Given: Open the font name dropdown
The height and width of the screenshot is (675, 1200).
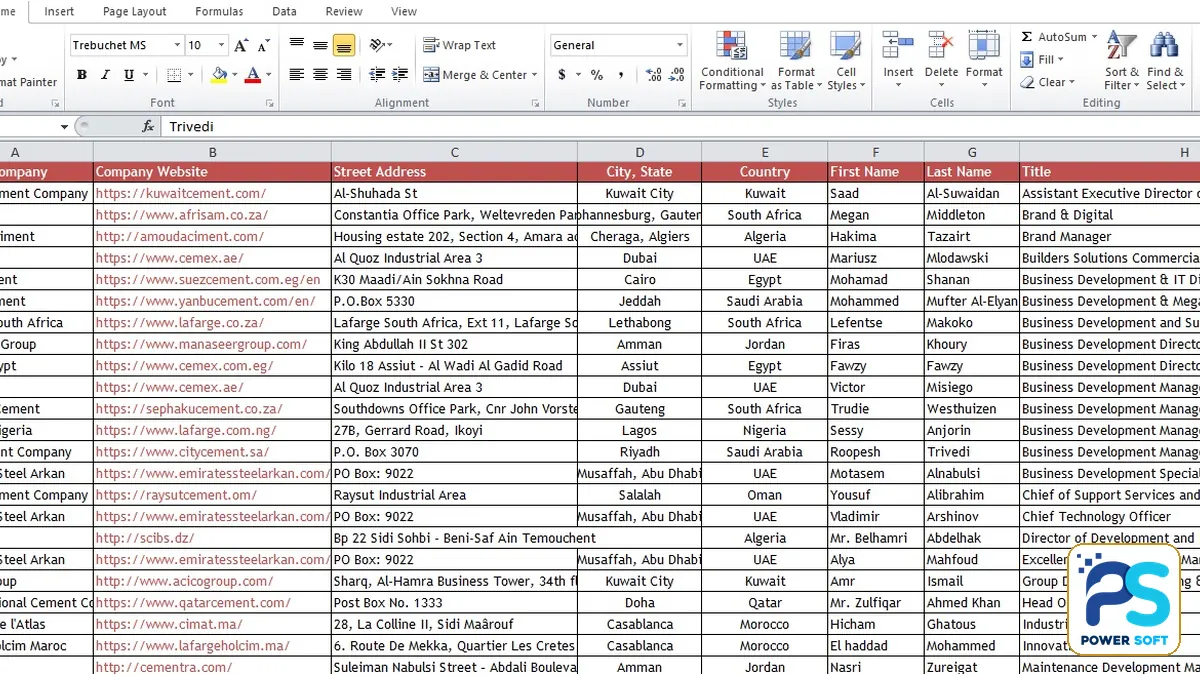Looking at the screenshot, I should coord(178,45).
